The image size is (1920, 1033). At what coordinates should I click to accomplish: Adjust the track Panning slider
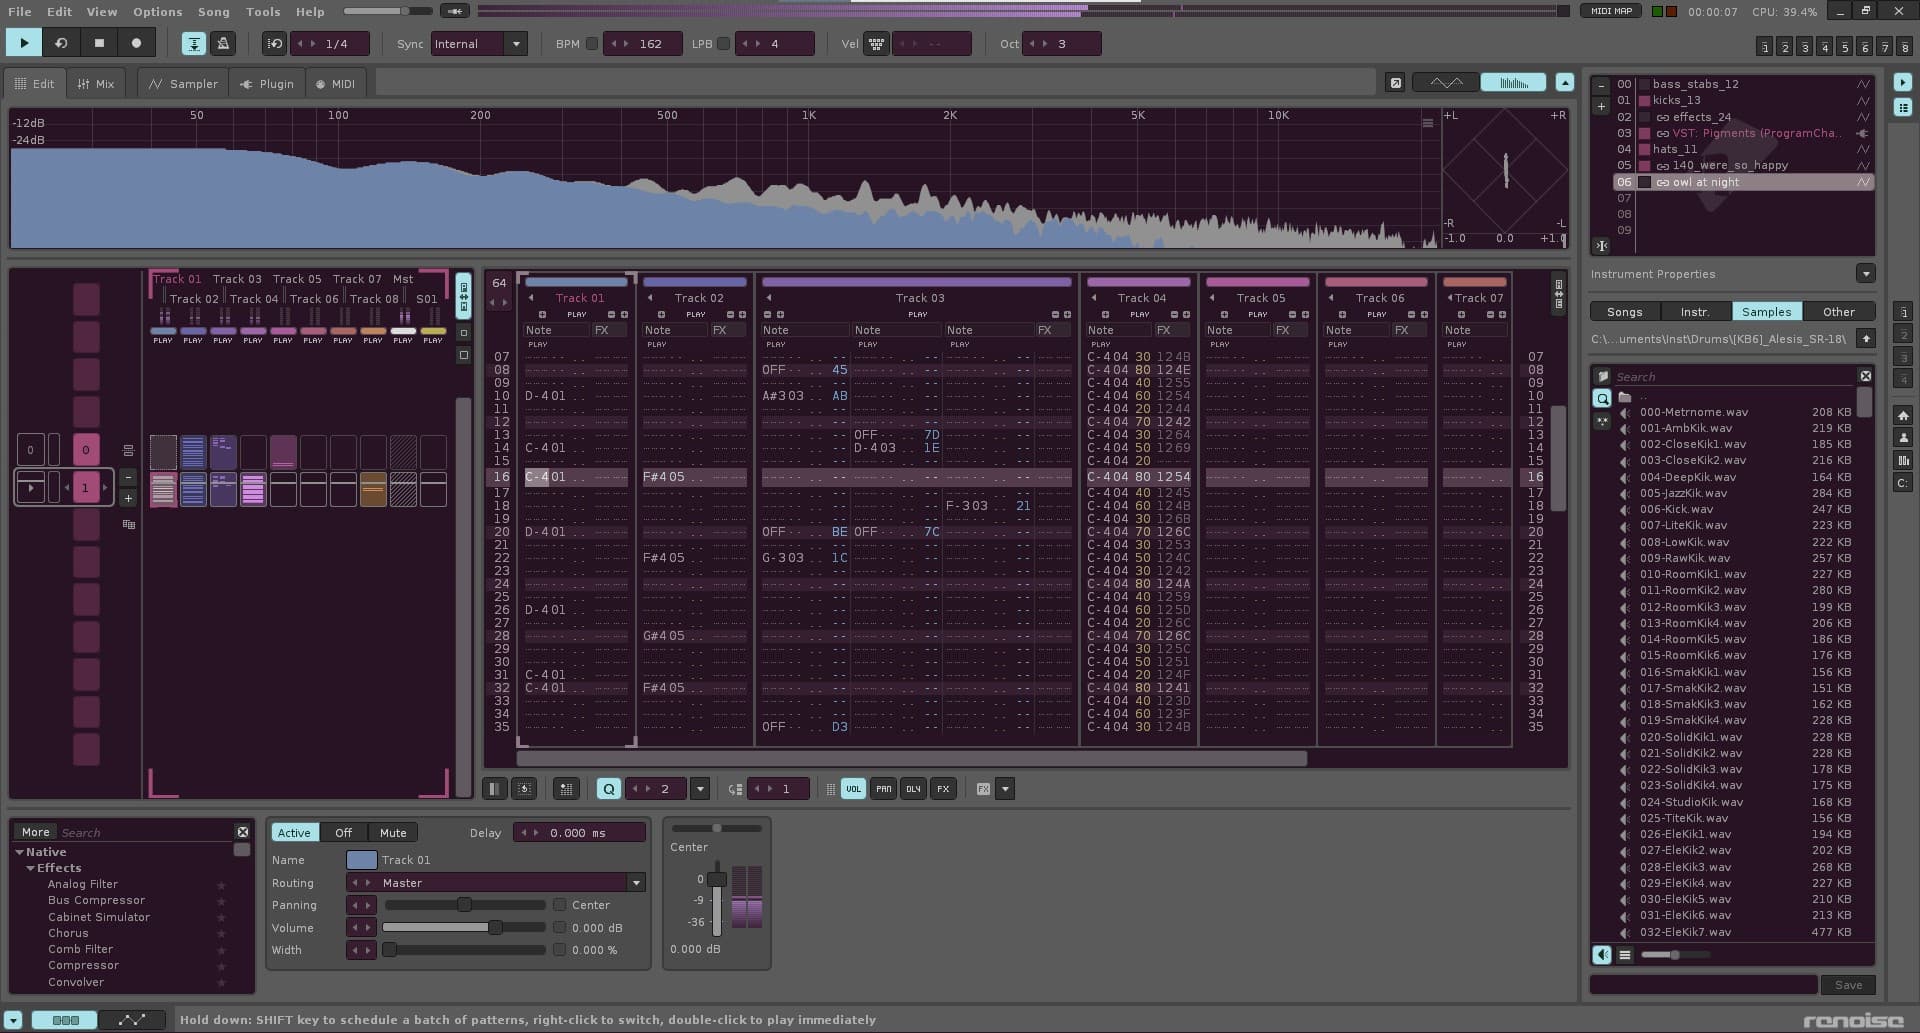click(465, 905)
